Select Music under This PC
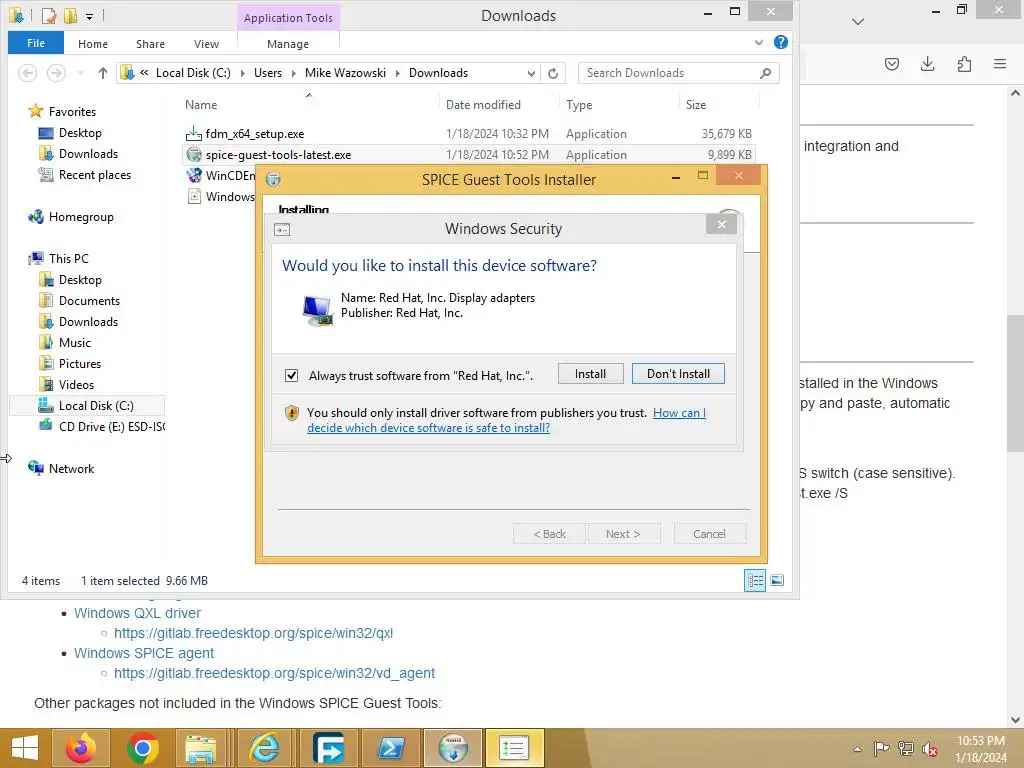 (x=74, y=342)
